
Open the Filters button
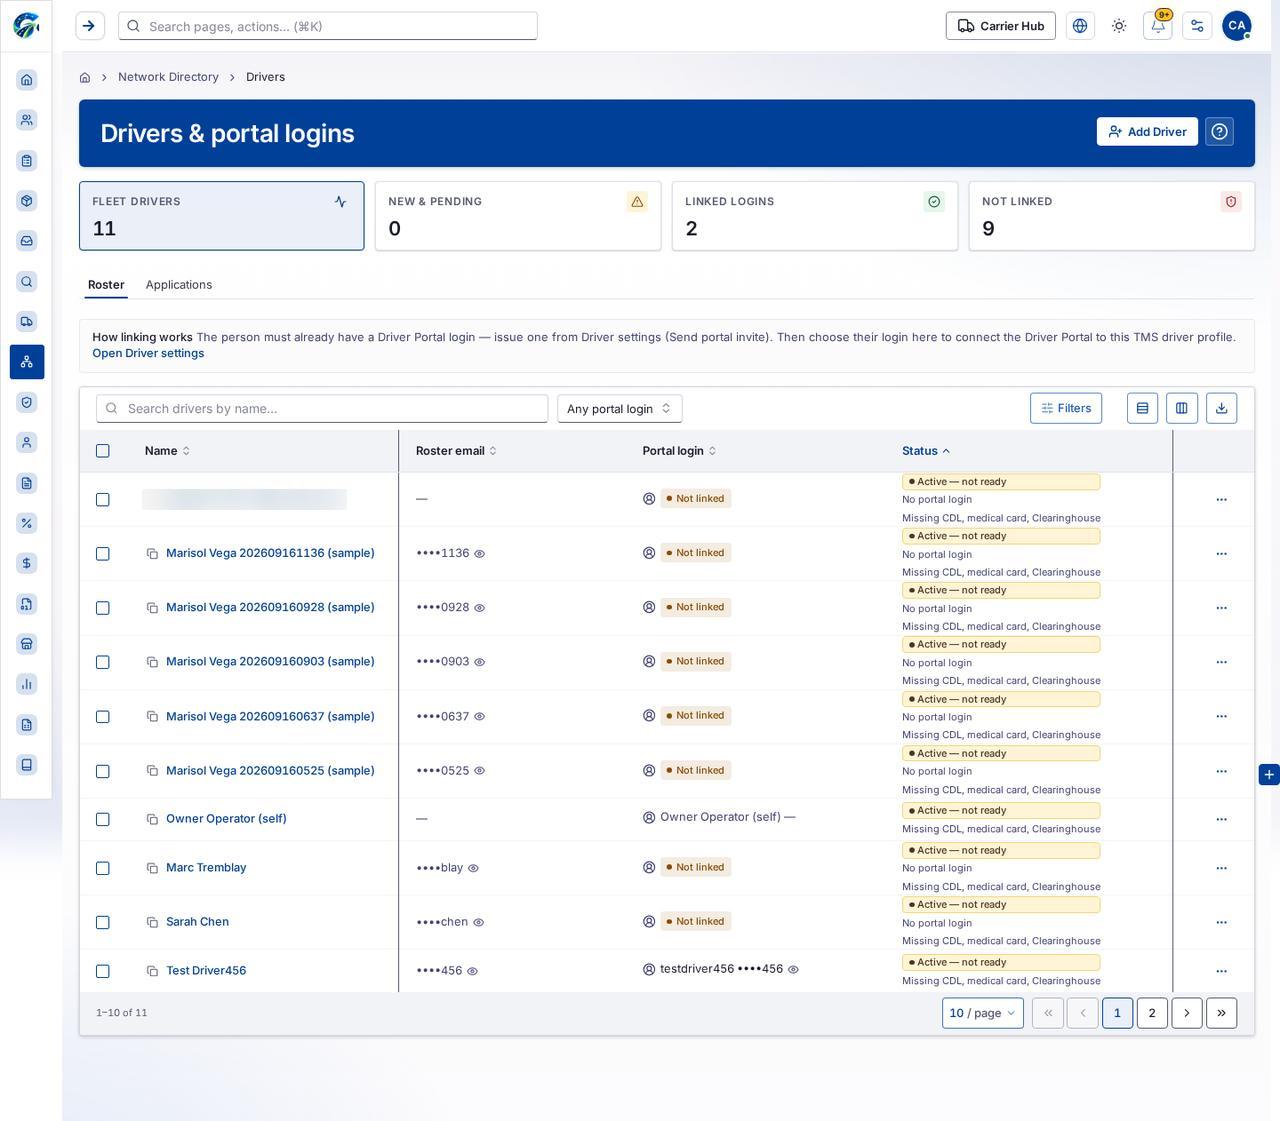tap(1066, 408)
